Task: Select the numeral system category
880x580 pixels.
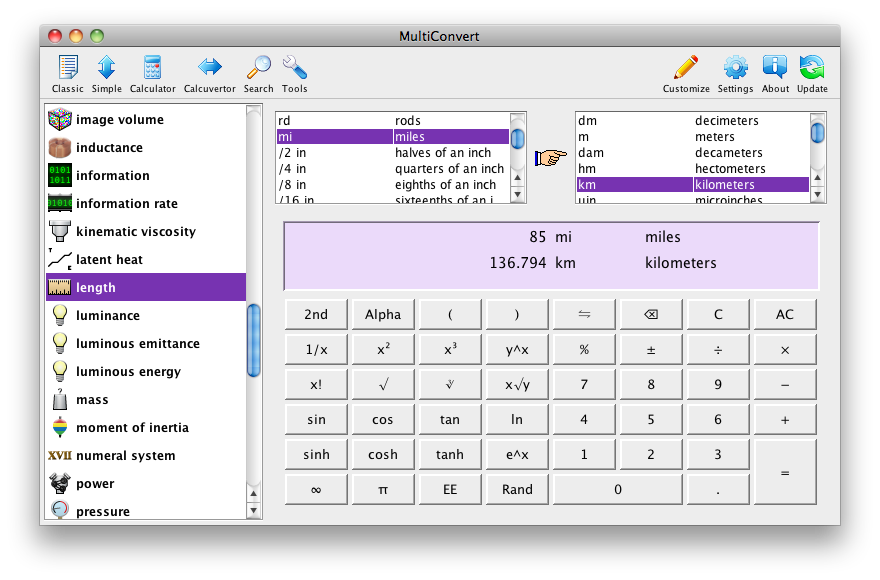Action: 146,456
